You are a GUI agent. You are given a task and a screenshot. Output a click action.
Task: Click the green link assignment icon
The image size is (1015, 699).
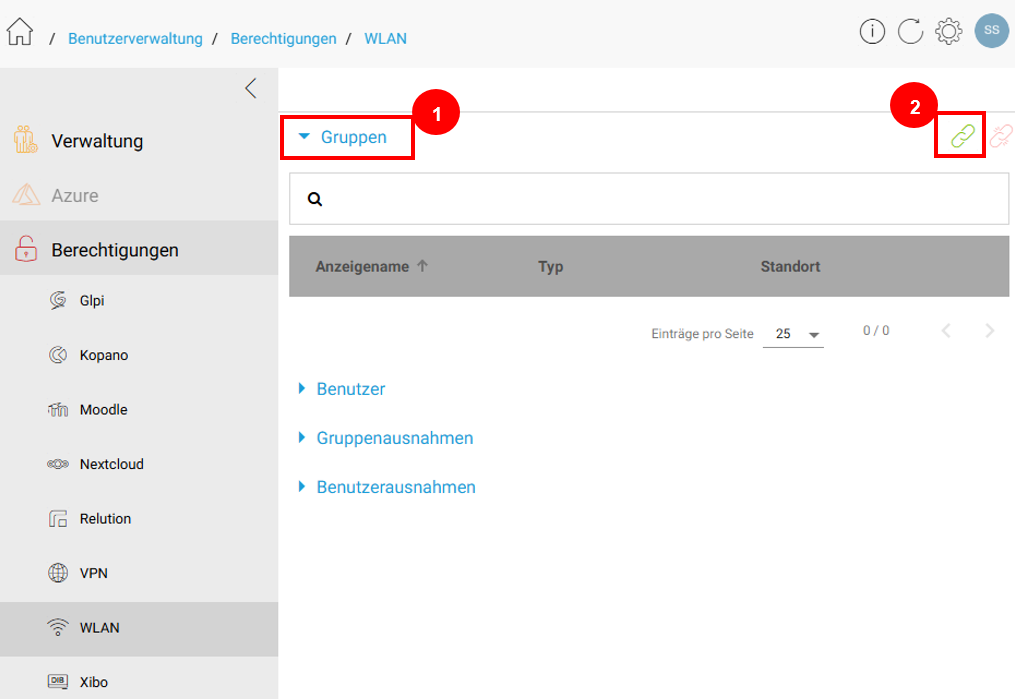tap(962, 137)
